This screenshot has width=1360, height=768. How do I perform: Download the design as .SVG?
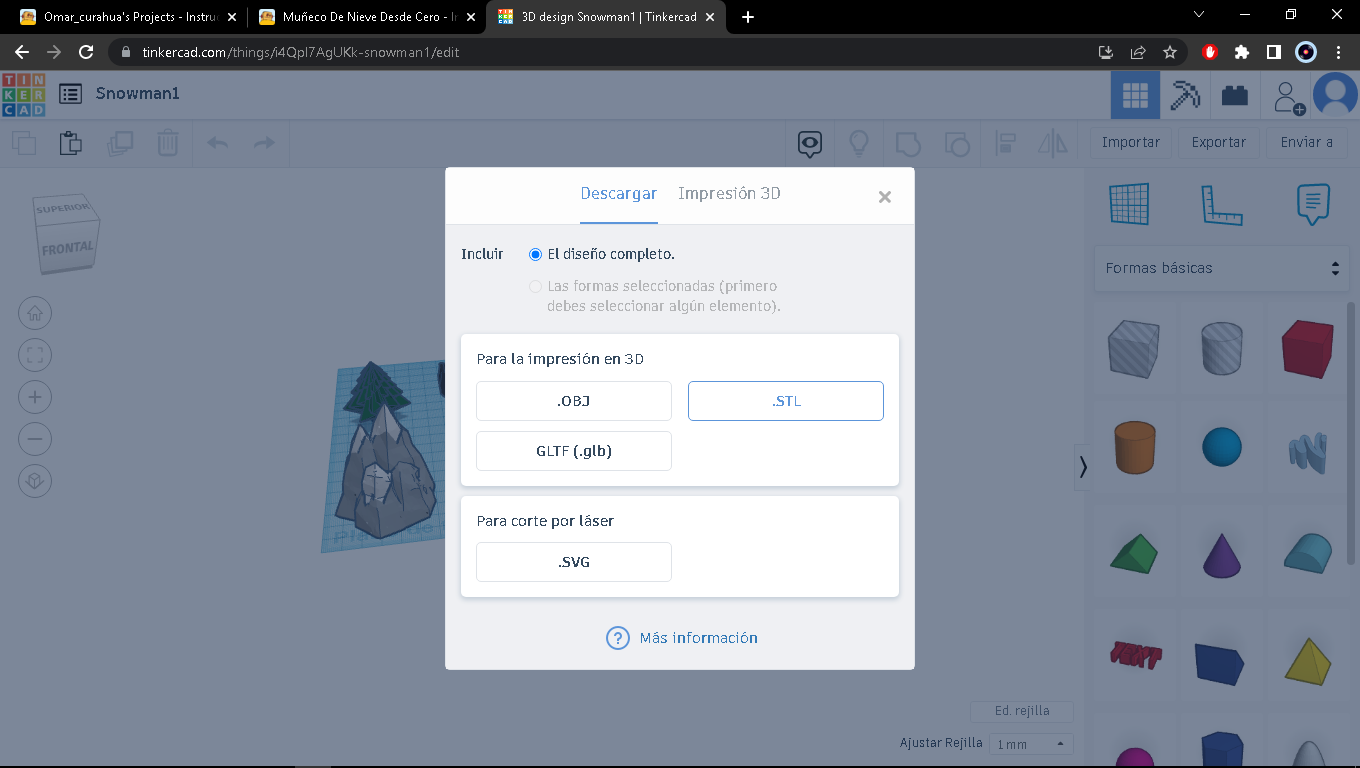(574, 562)
